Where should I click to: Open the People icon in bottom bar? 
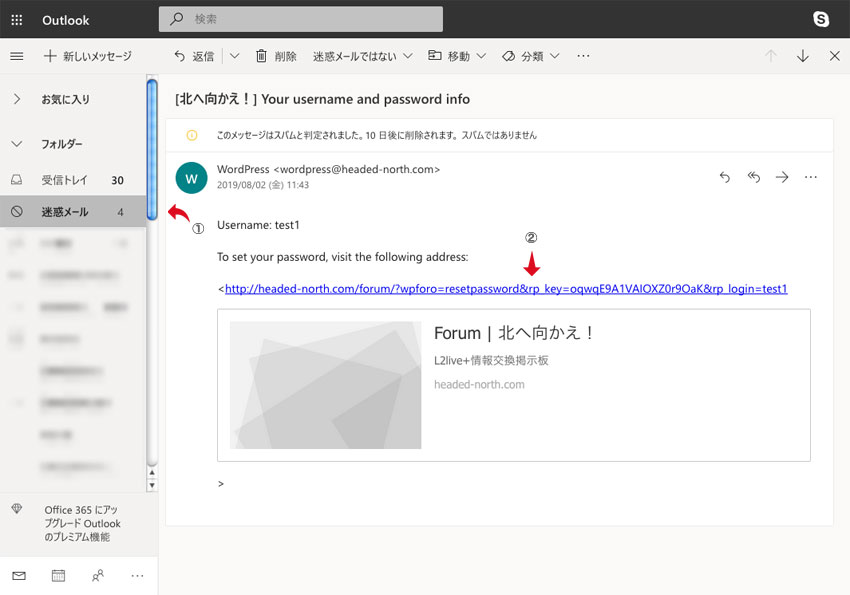coord(97,576)
